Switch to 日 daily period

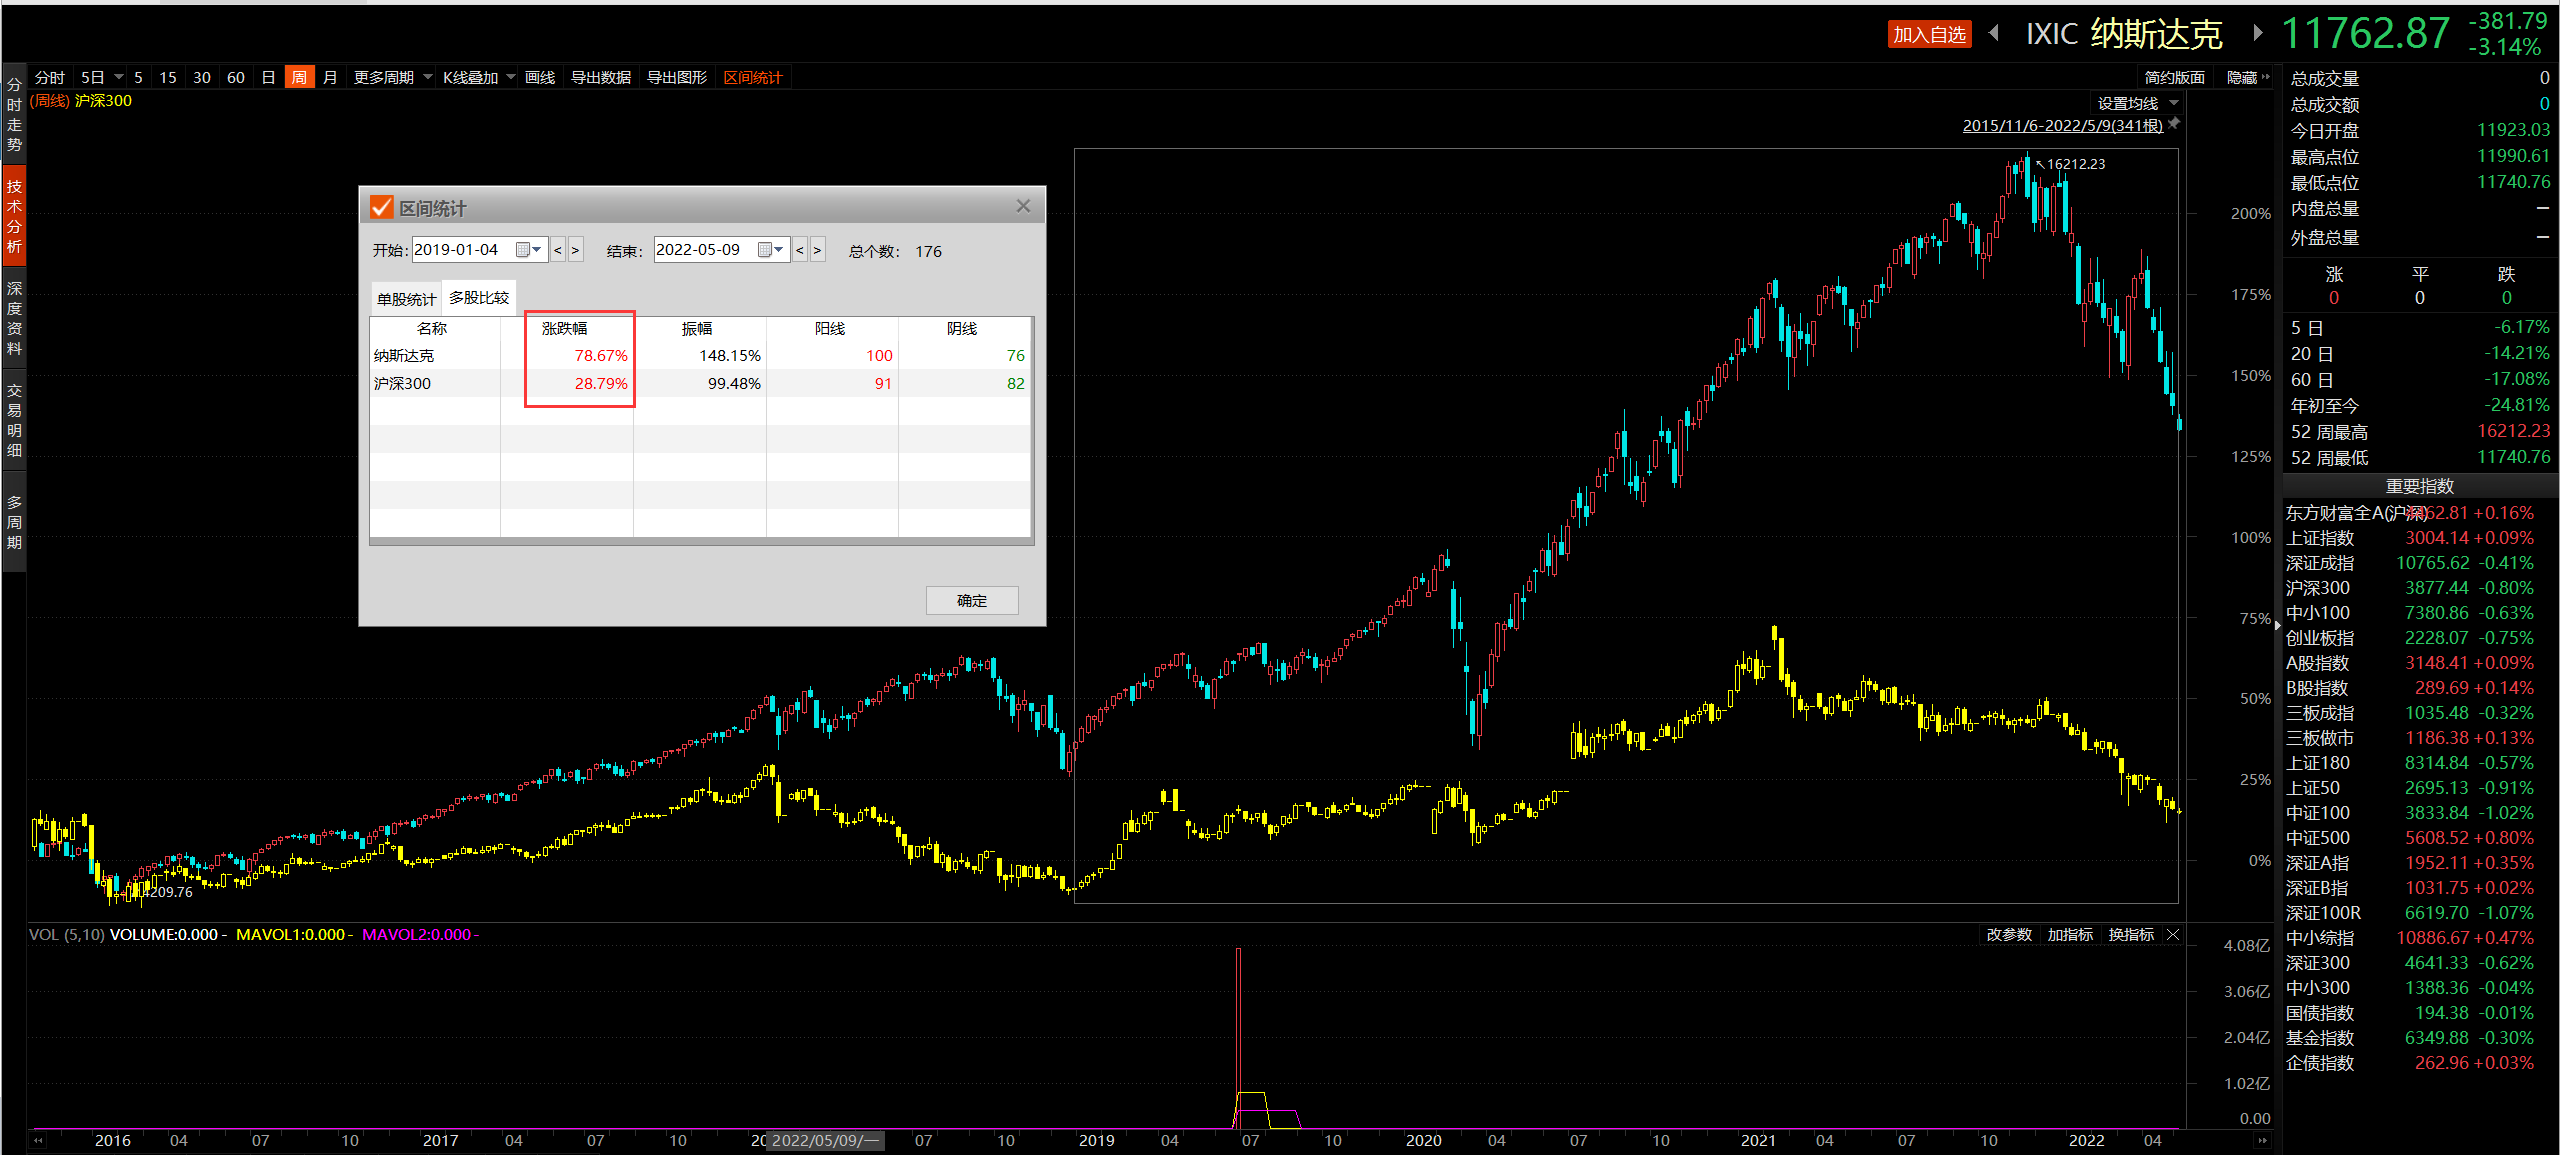pyautogui.click(x=268, y=77)
